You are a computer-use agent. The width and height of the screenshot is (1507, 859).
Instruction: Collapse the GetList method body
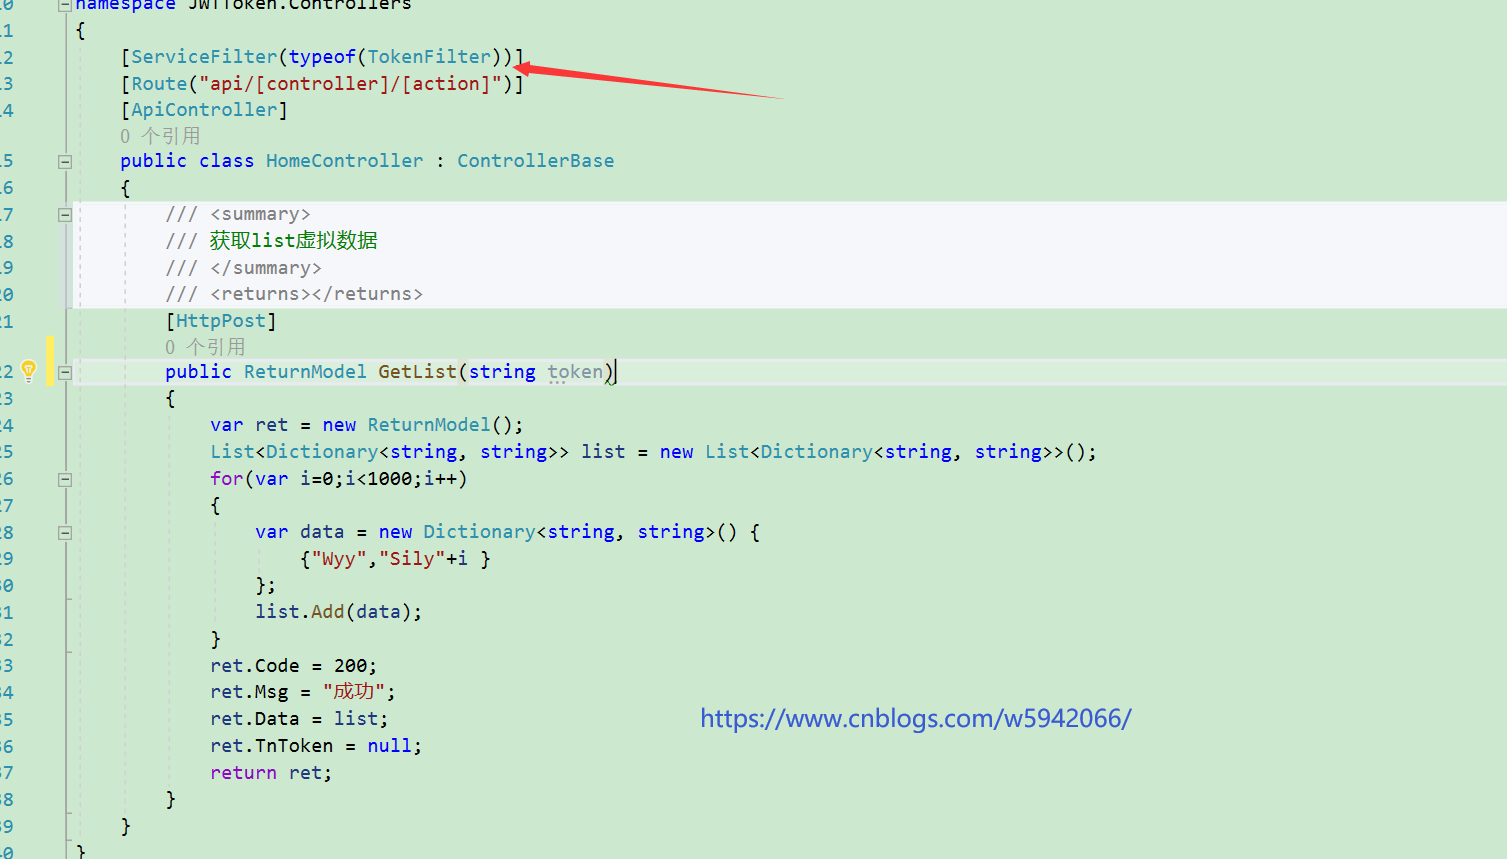(x=65, y=373)
